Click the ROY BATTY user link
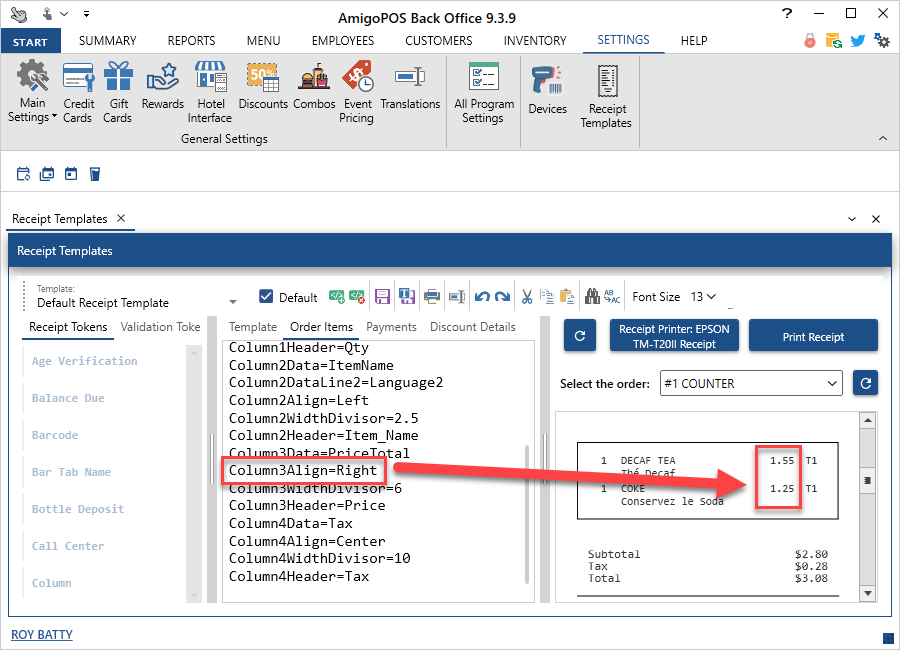900x650 pixels. (42, 634)
